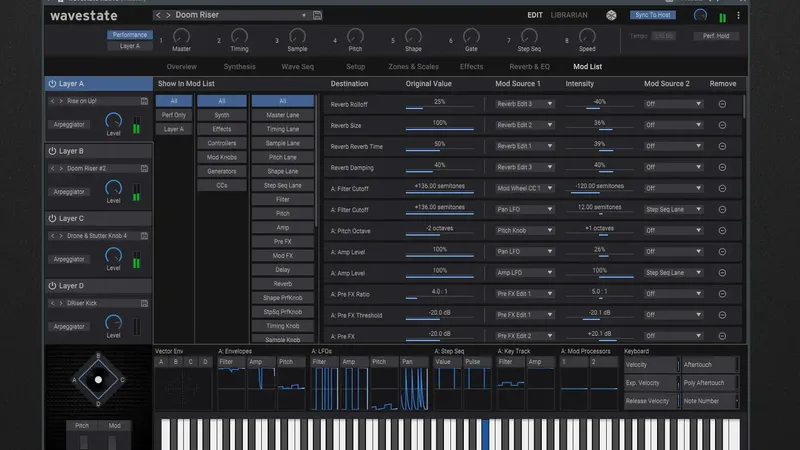Open the Reverb & EQ tab

click(x=530, y=67)
